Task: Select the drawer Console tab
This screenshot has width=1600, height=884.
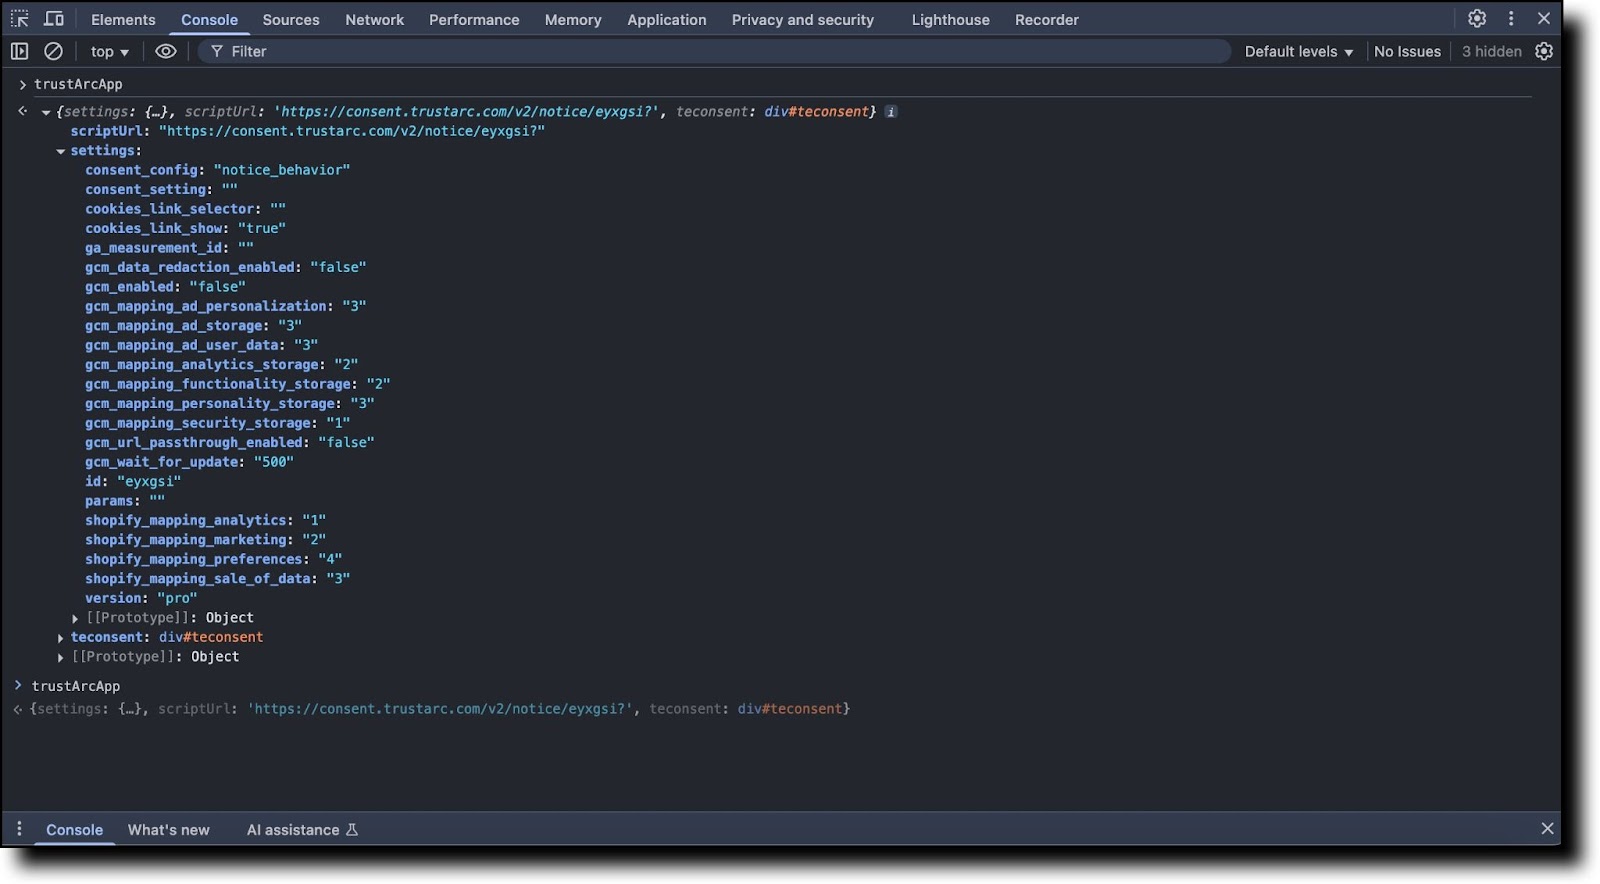Action: pos(75,830)
